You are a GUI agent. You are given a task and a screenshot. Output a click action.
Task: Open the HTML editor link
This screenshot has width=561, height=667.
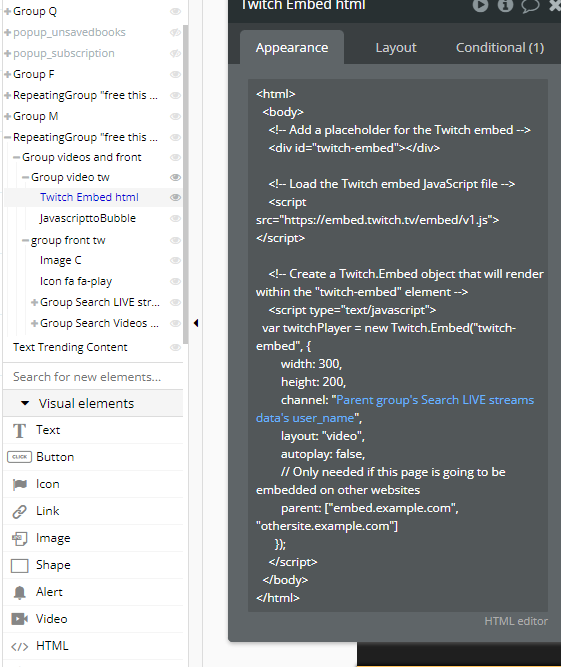coord(516,621)
